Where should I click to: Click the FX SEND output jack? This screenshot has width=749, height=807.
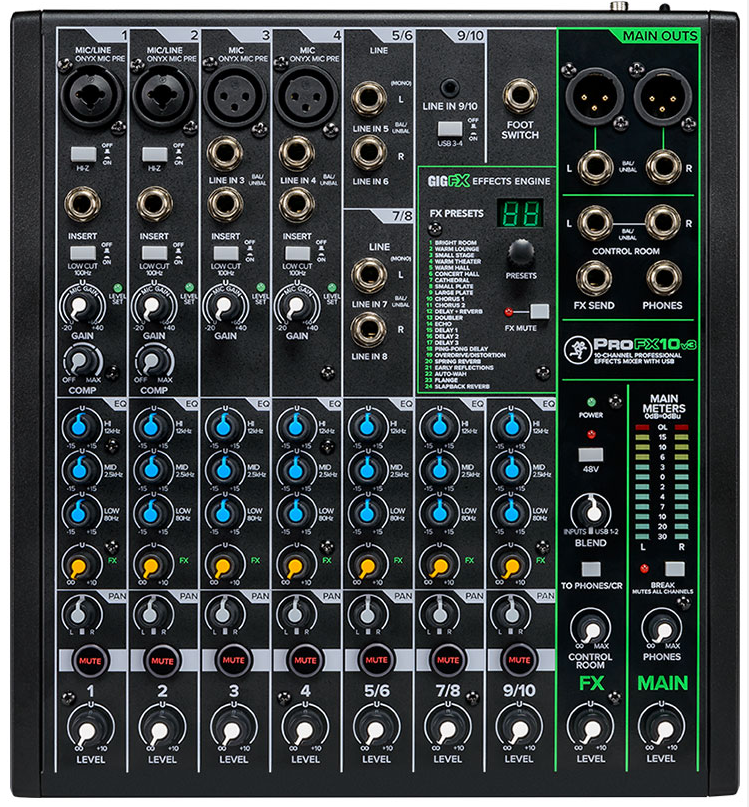pyautogui.click(x=594, y=278)
